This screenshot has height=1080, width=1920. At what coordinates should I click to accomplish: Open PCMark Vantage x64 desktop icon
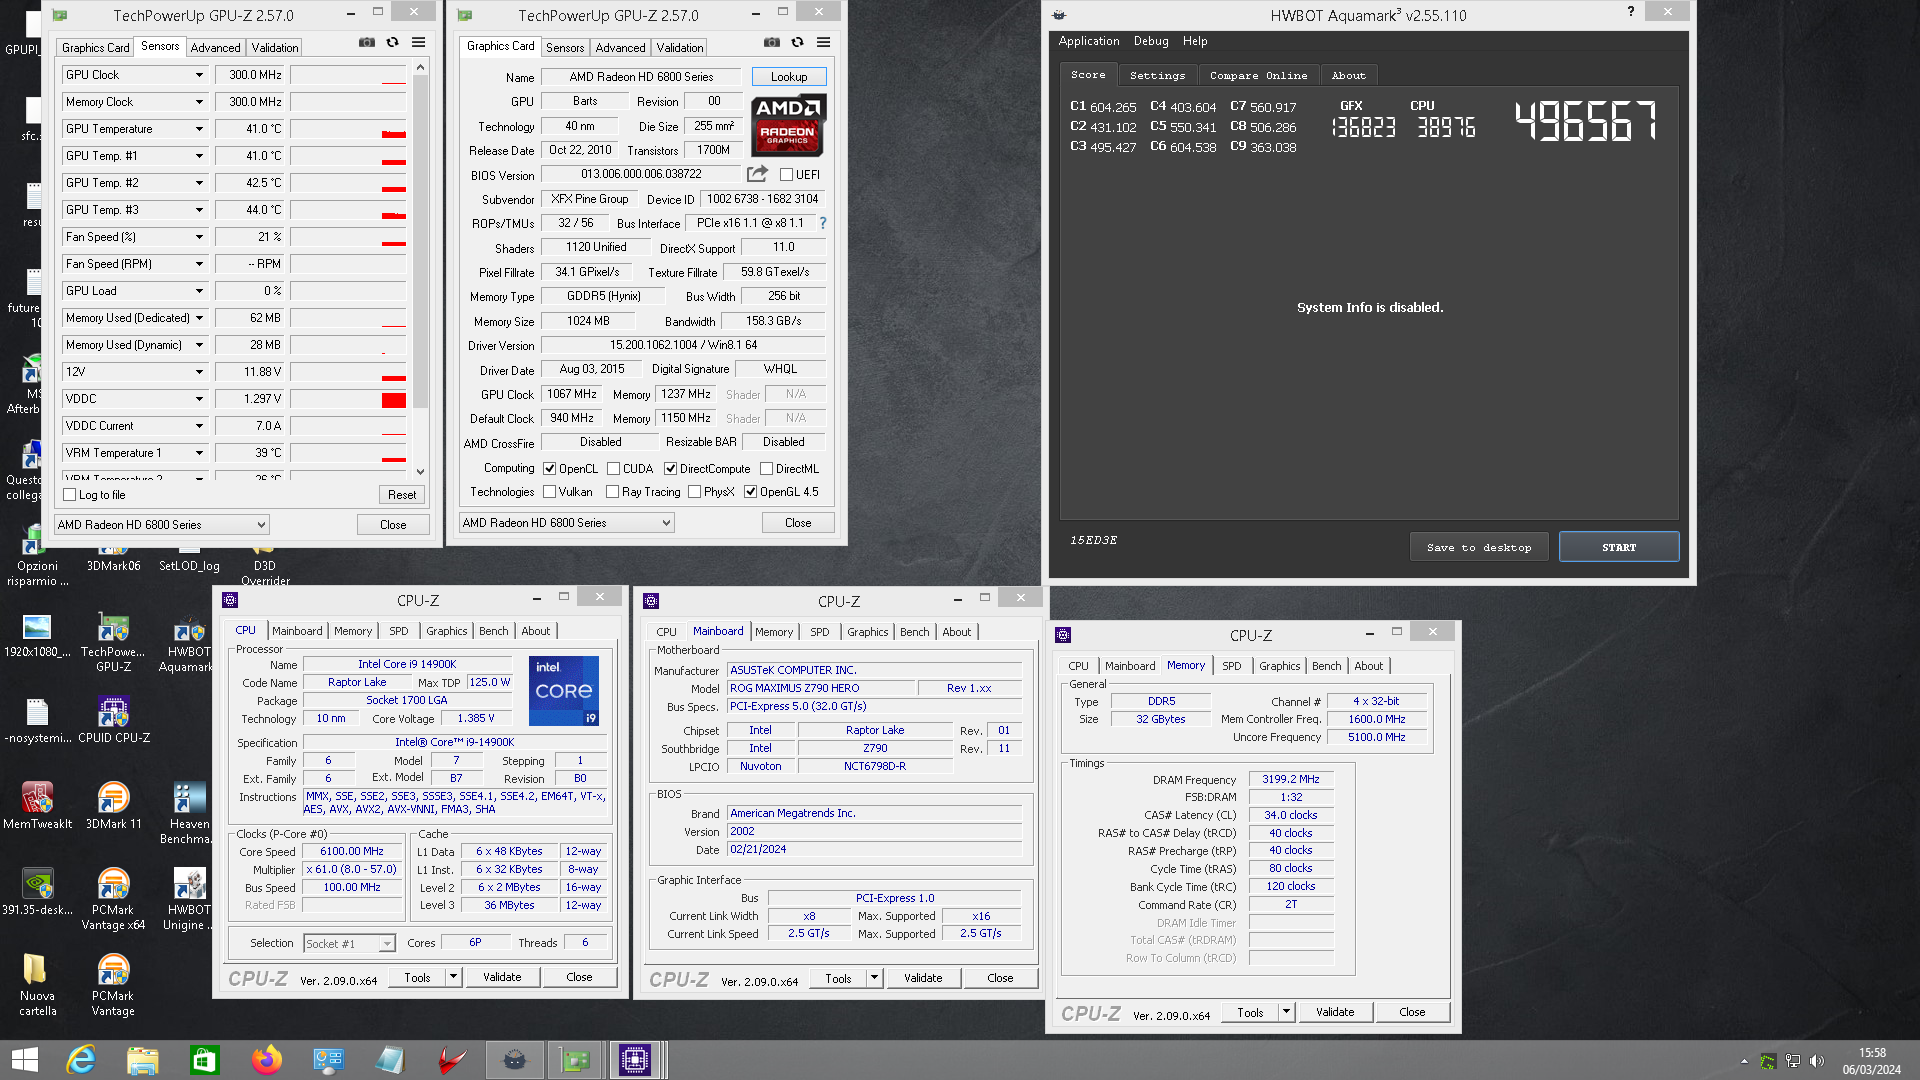pyautogui.click(x=113, y=899)
